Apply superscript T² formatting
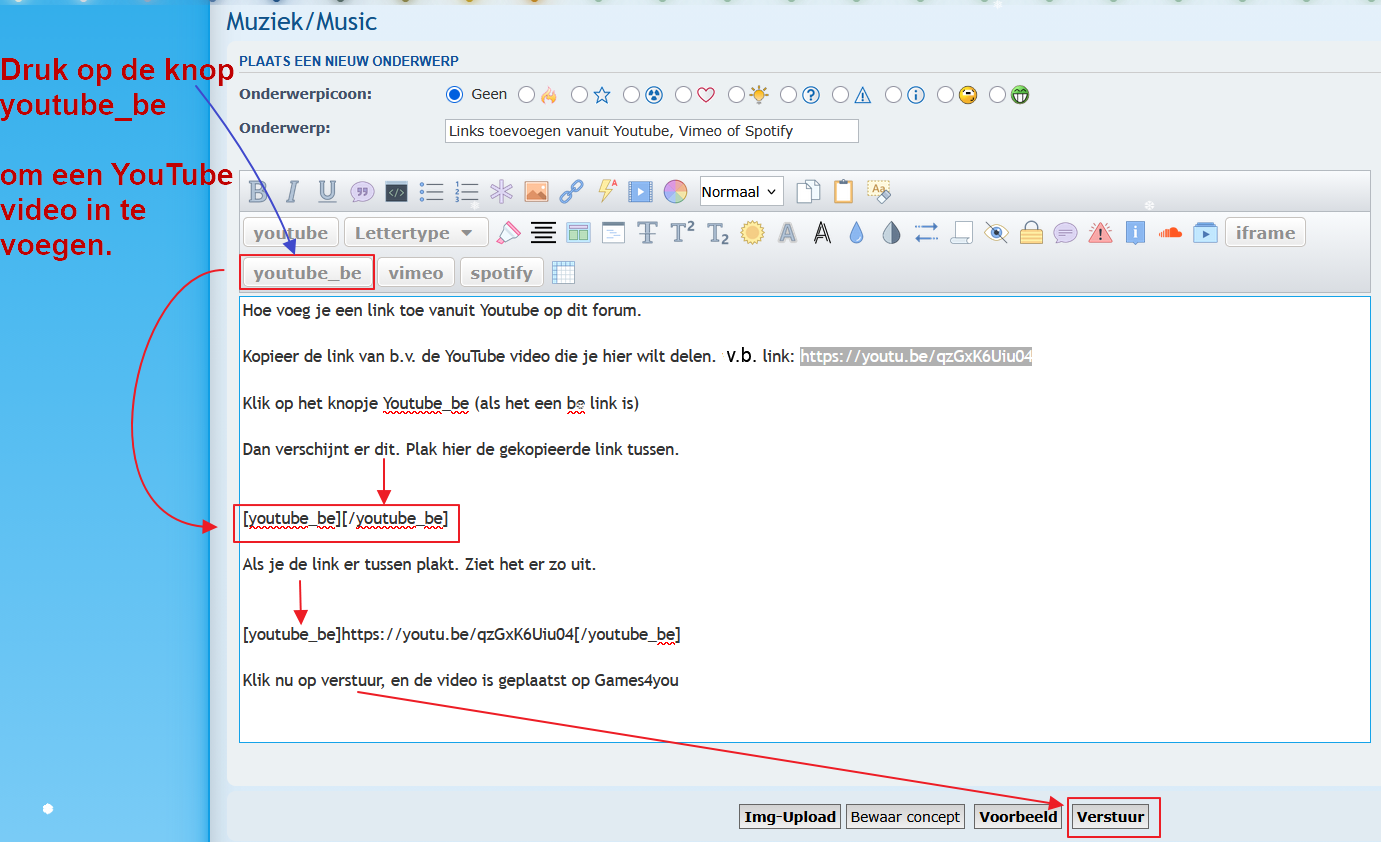The width and height of the screenshot is (1381, 842). point(682,233)
